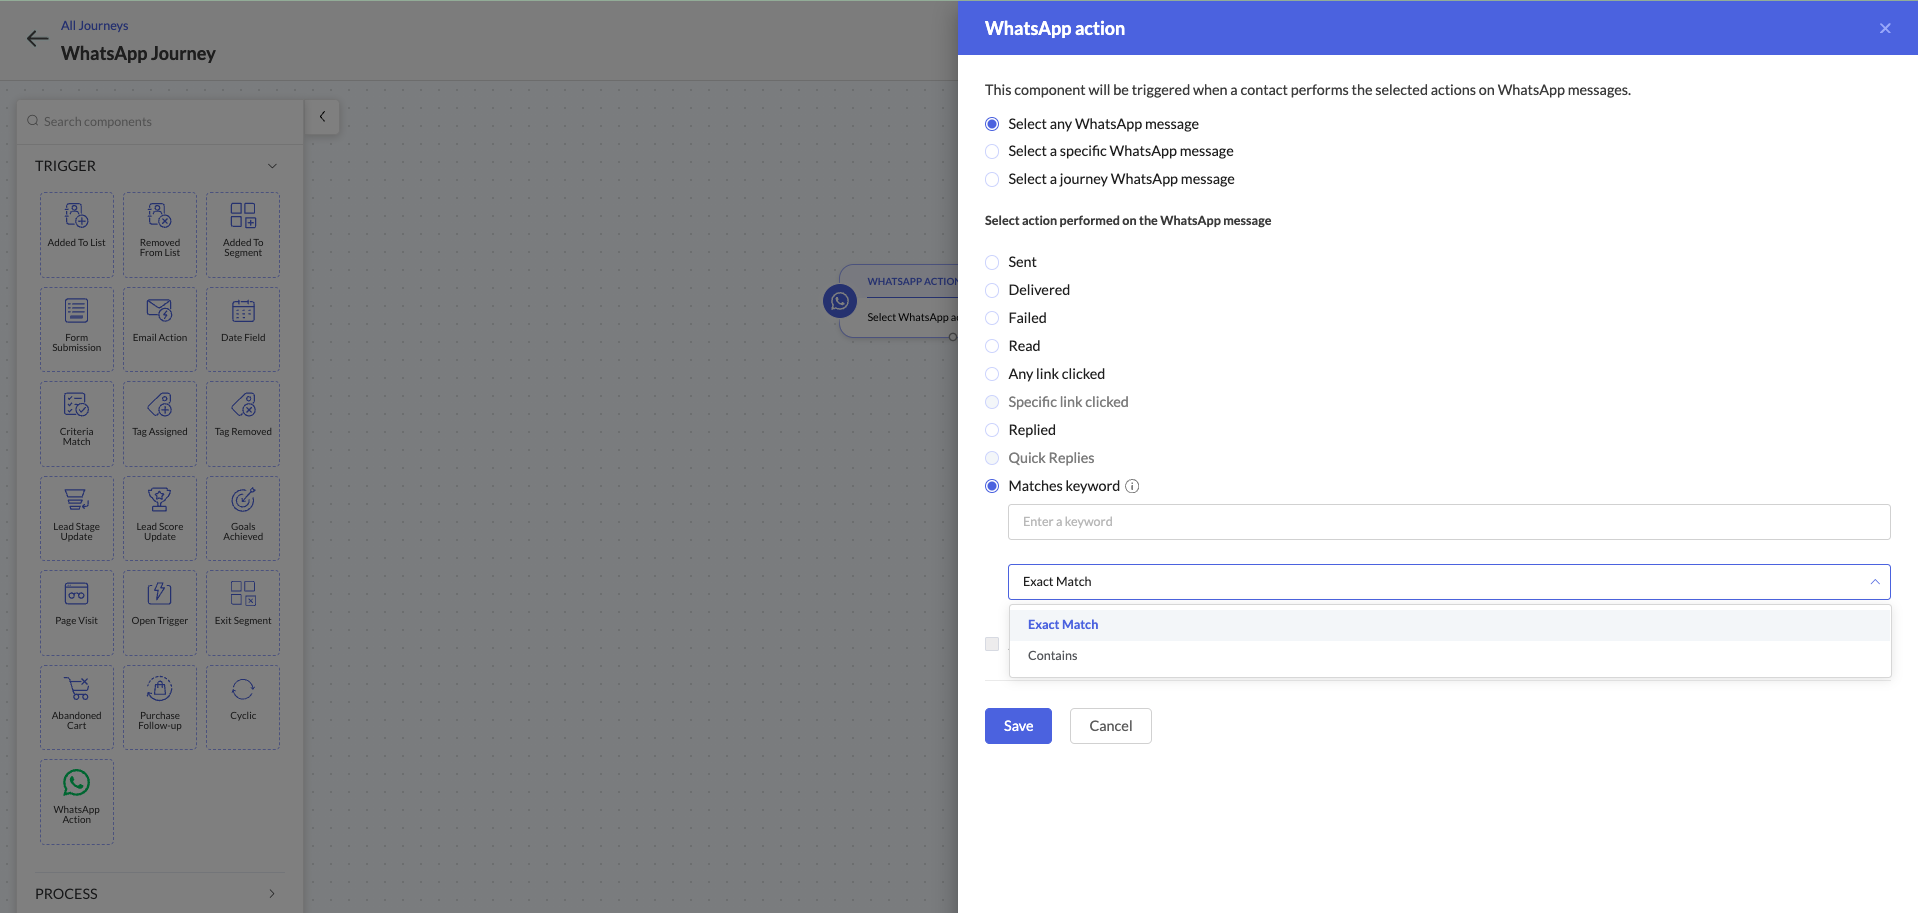Focus the Search components field
Image resolution: width=1918 pixels, height=913 pixels.
[x=160, y=121]
